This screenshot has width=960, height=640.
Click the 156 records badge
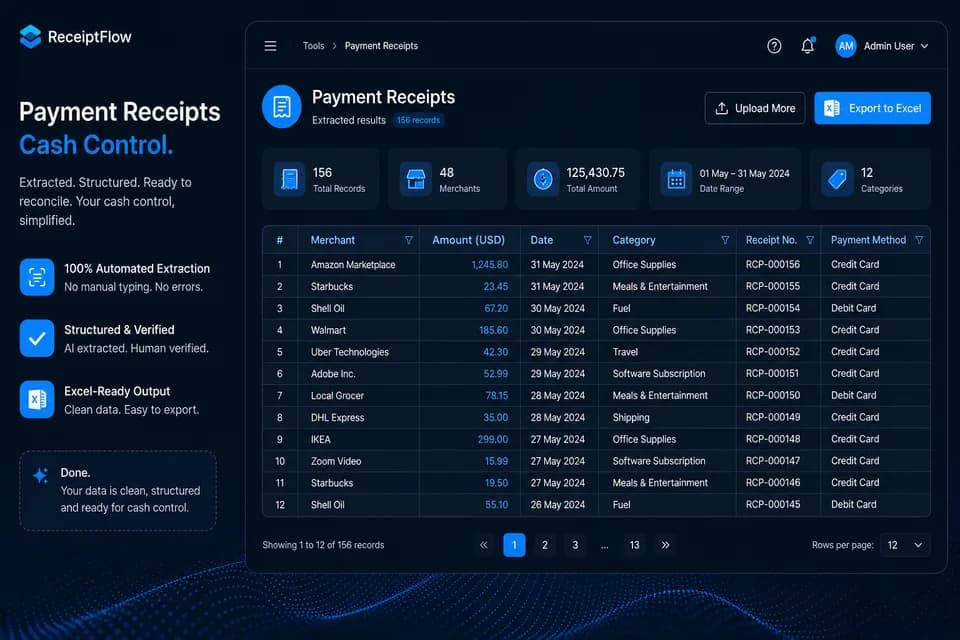(x=418, y=120)
